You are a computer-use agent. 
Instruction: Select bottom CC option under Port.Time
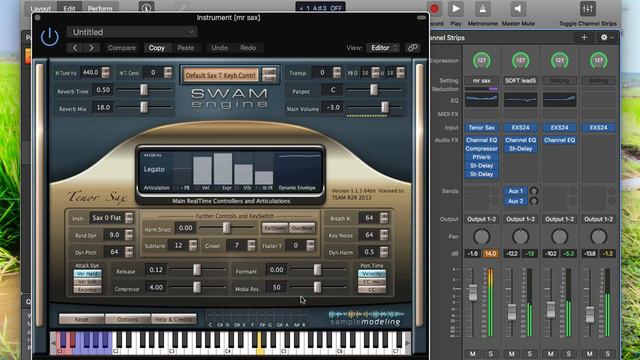[x=372, y=289]
